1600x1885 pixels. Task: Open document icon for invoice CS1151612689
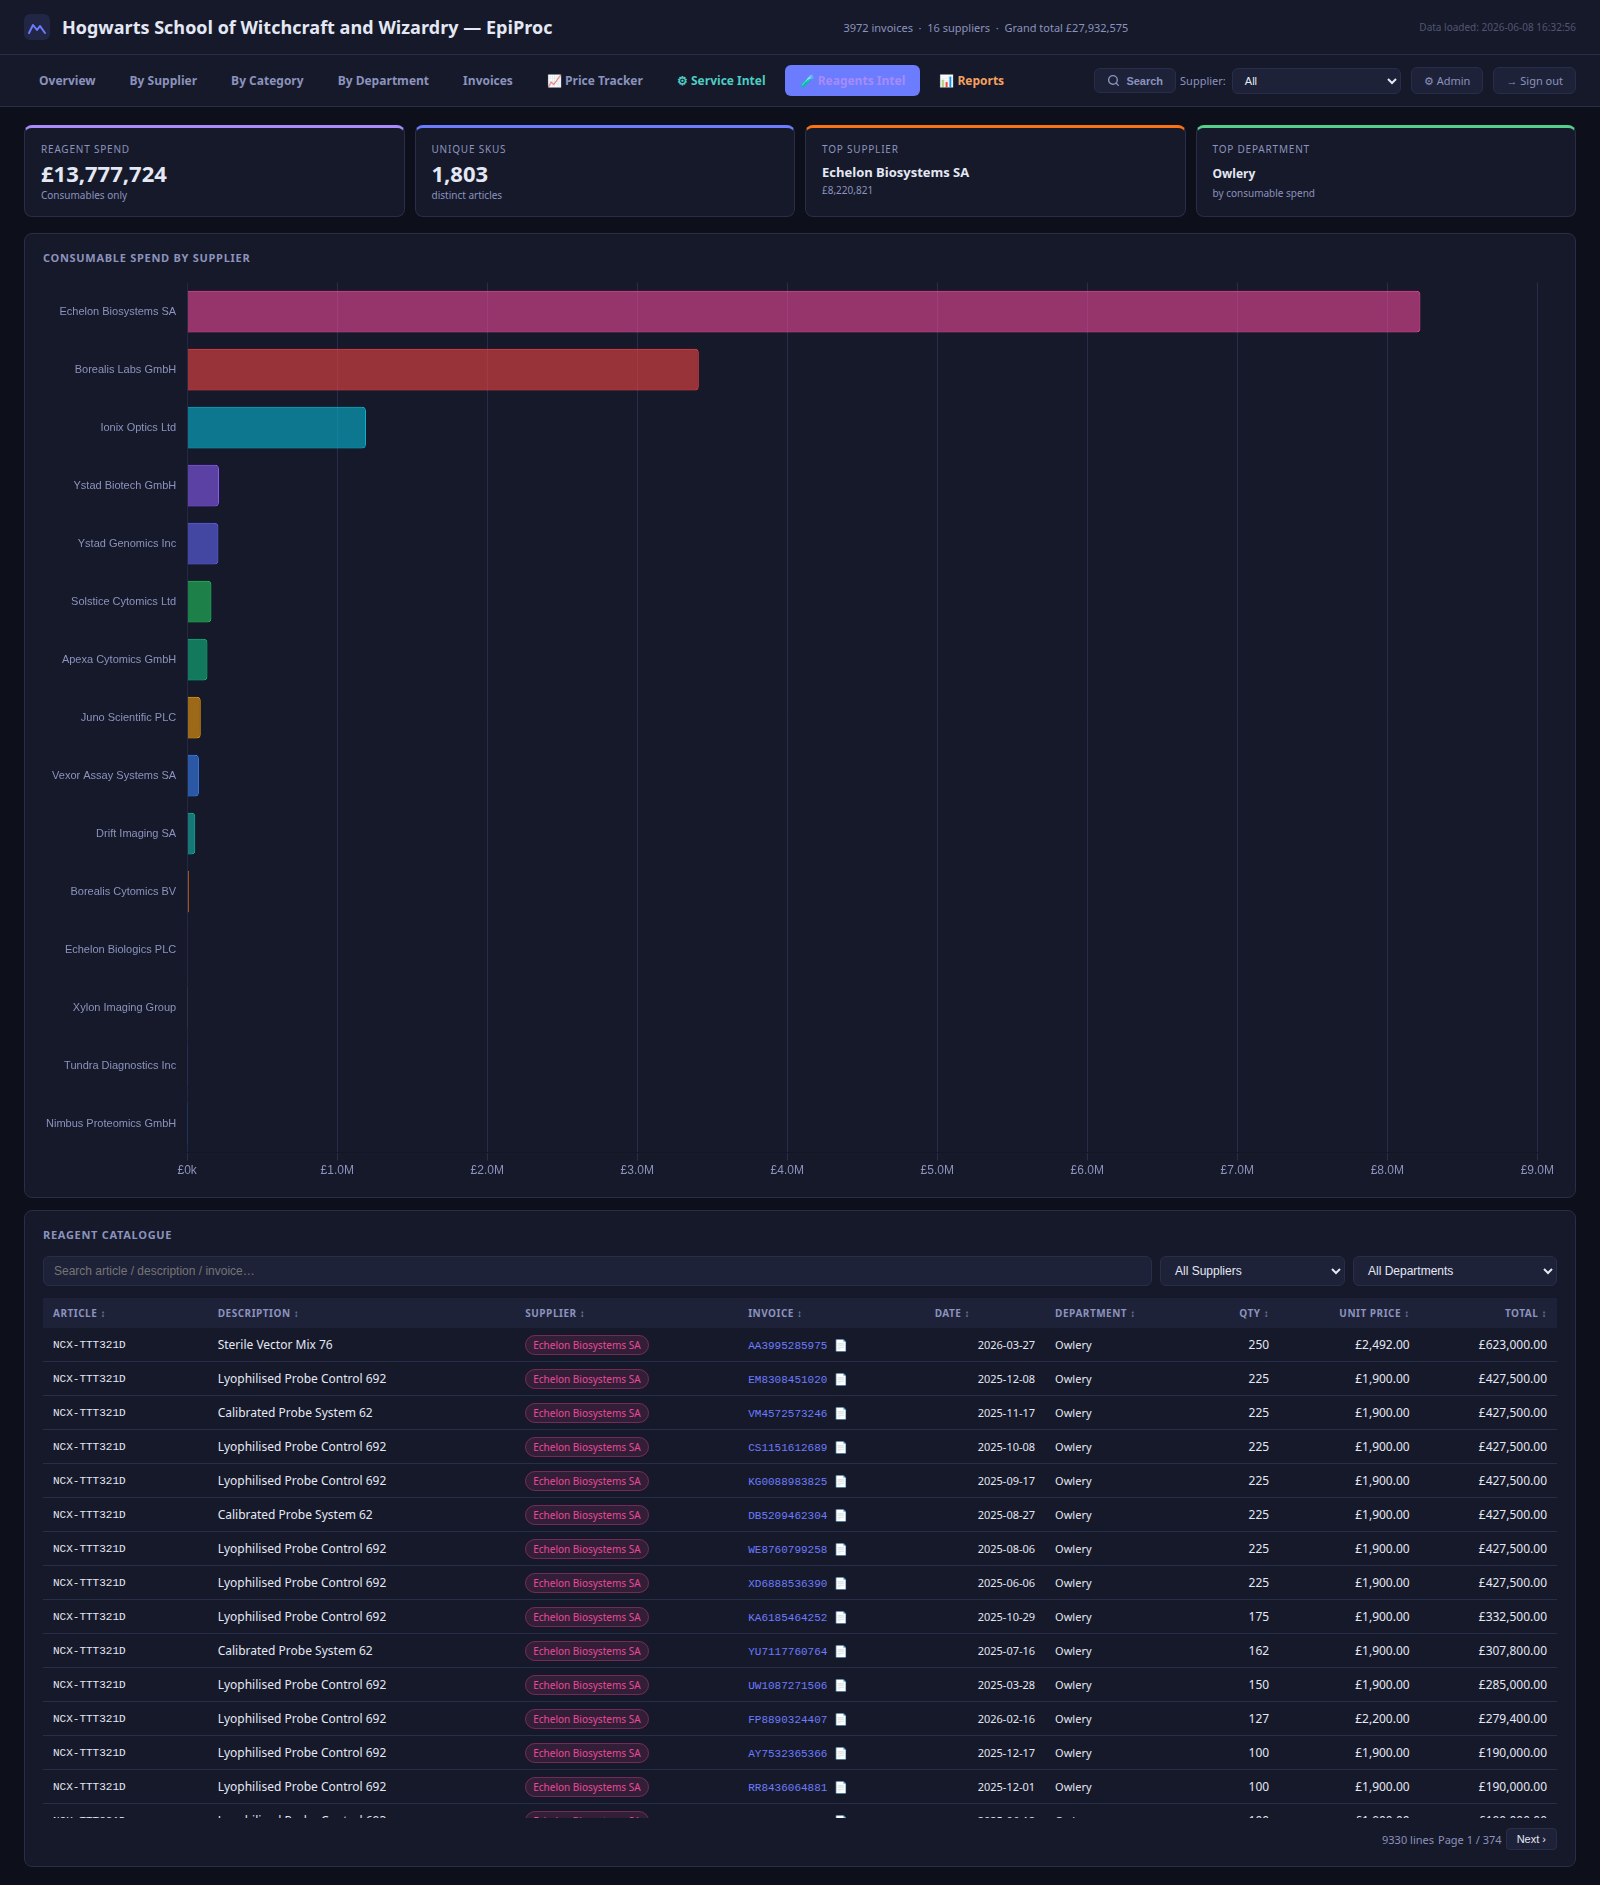tap(841, 1447)
